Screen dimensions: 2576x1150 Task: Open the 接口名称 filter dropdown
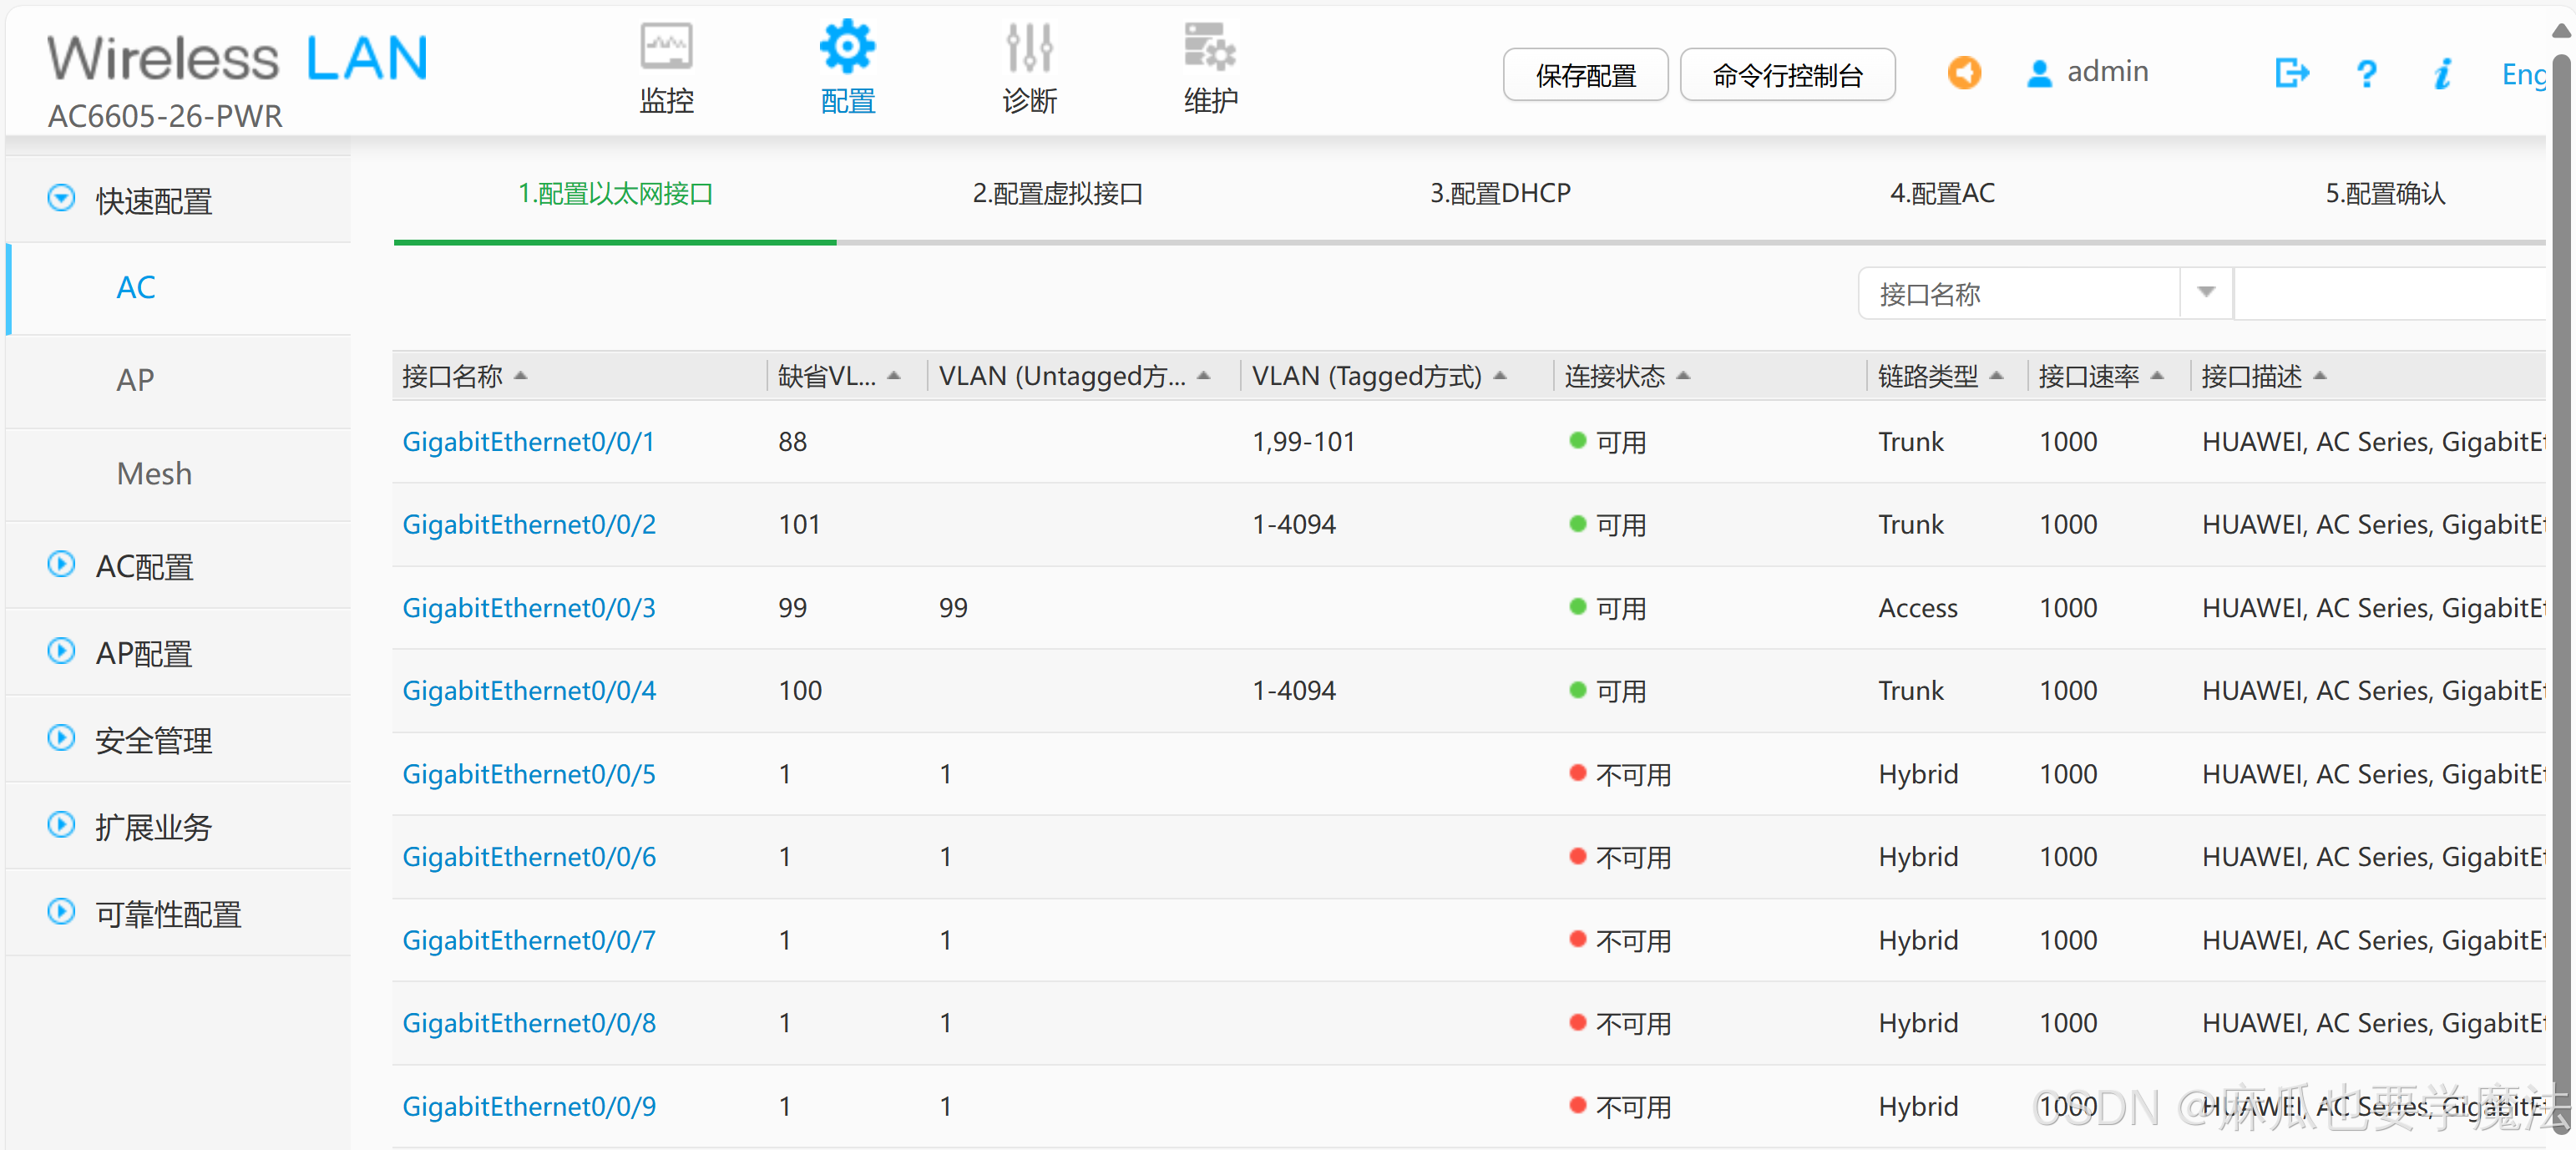(2206, 293)
